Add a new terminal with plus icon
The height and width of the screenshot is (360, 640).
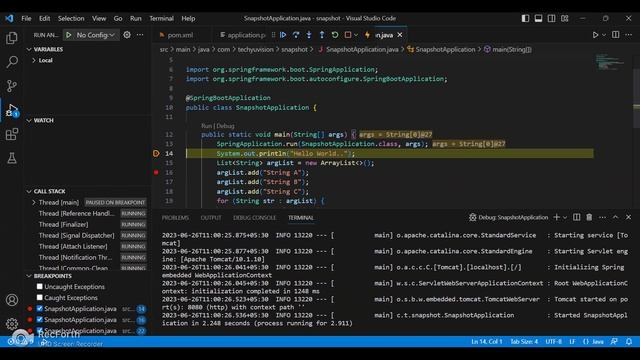[556, 218]
